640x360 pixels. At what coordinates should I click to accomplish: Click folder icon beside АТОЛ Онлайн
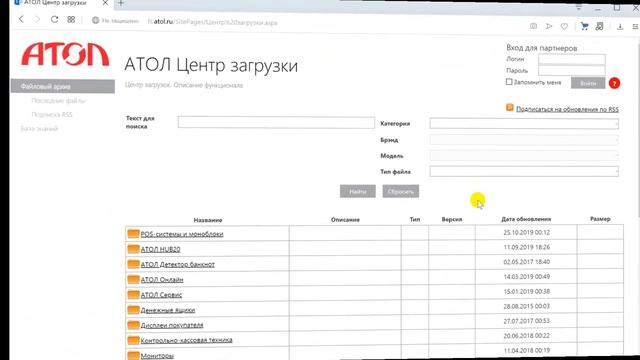click(x=133, y=279)
